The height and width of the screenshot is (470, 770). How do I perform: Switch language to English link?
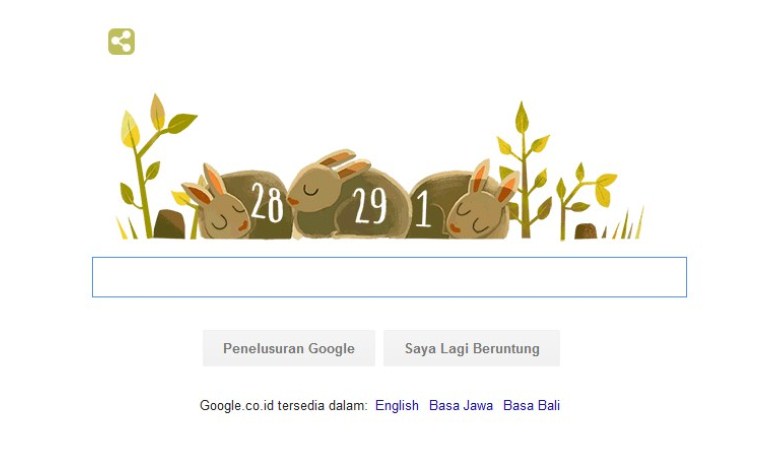click(397, 405)
